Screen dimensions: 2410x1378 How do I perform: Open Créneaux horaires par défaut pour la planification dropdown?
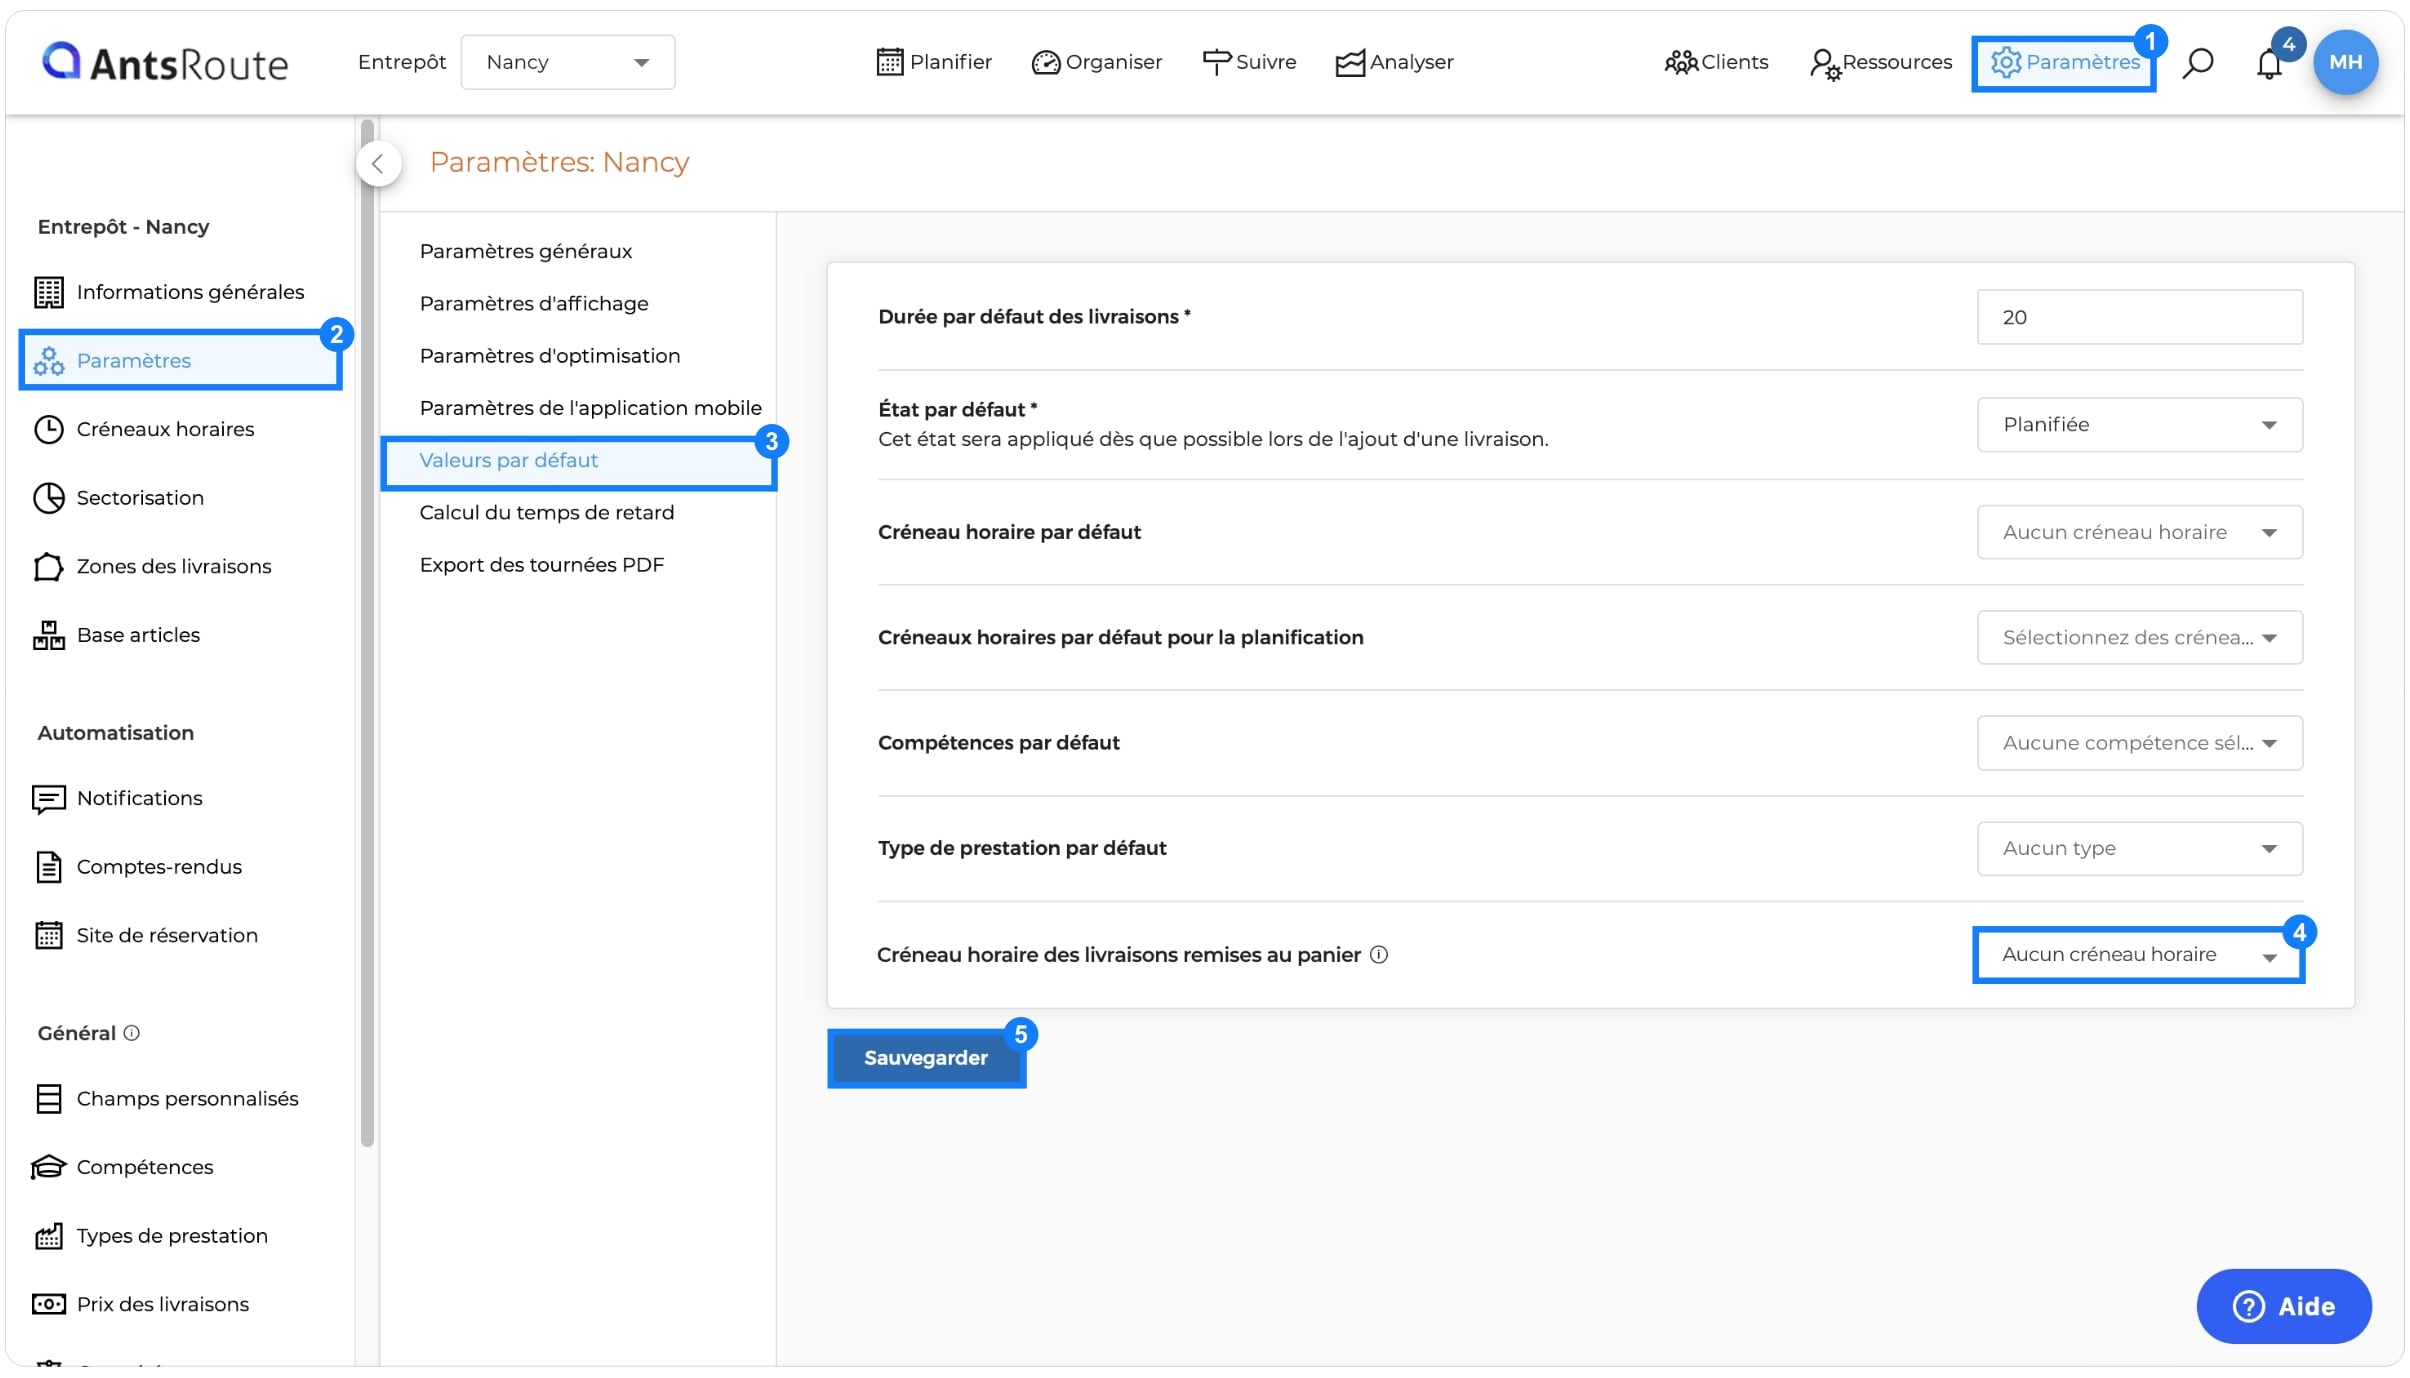point(2139,638)
